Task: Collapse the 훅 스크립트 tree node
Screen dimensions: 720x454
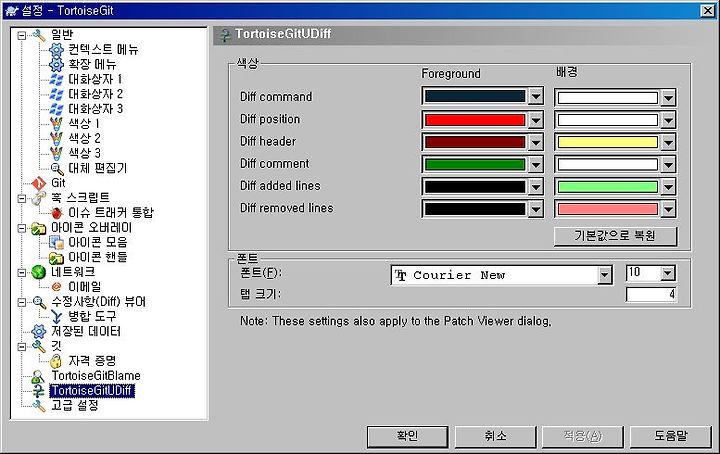Action: tap(22, 198)
